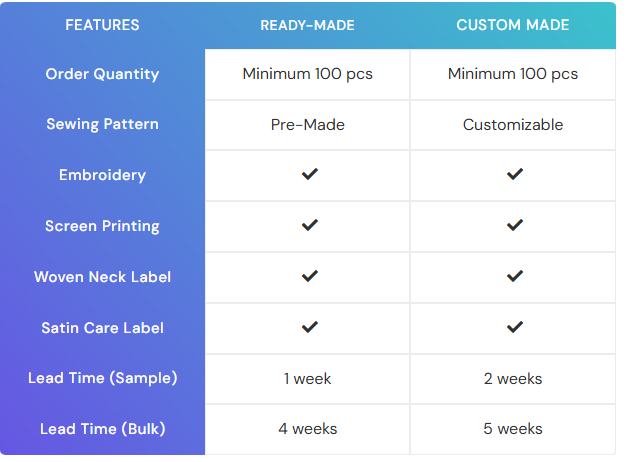
Task: Click Woven Neck Label checkmark under Ready-Made
Action: [309, 276]
